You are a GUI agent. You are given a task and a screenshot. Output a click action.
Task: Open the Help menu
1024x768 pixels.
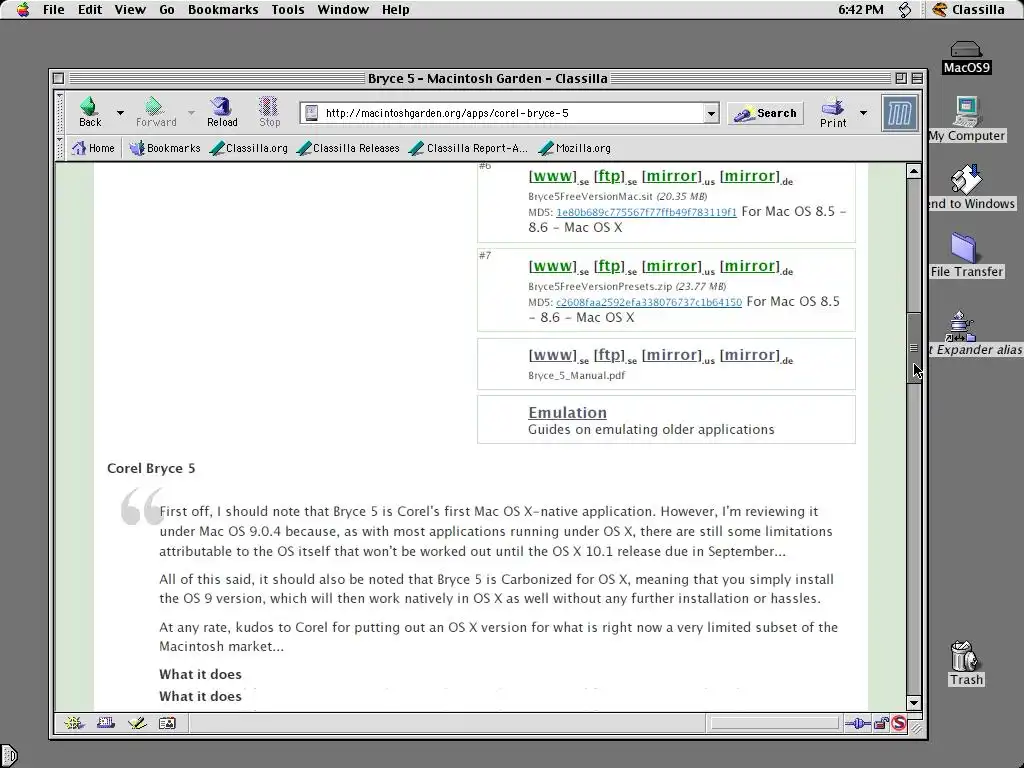coord(395,10)
